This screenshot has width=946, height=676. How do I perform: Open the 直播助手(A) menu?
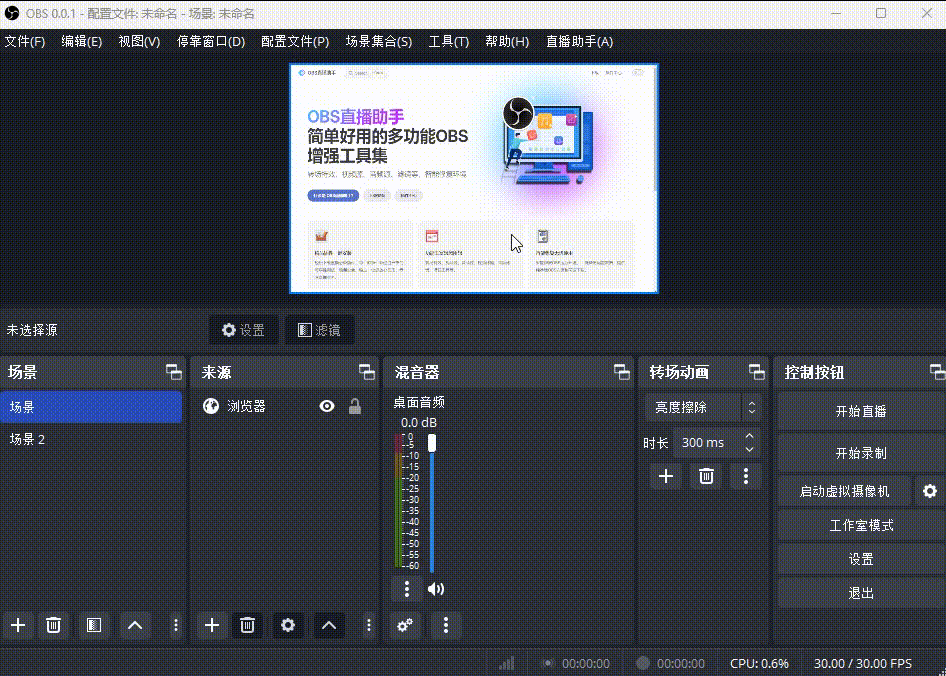tap(579, 42)
